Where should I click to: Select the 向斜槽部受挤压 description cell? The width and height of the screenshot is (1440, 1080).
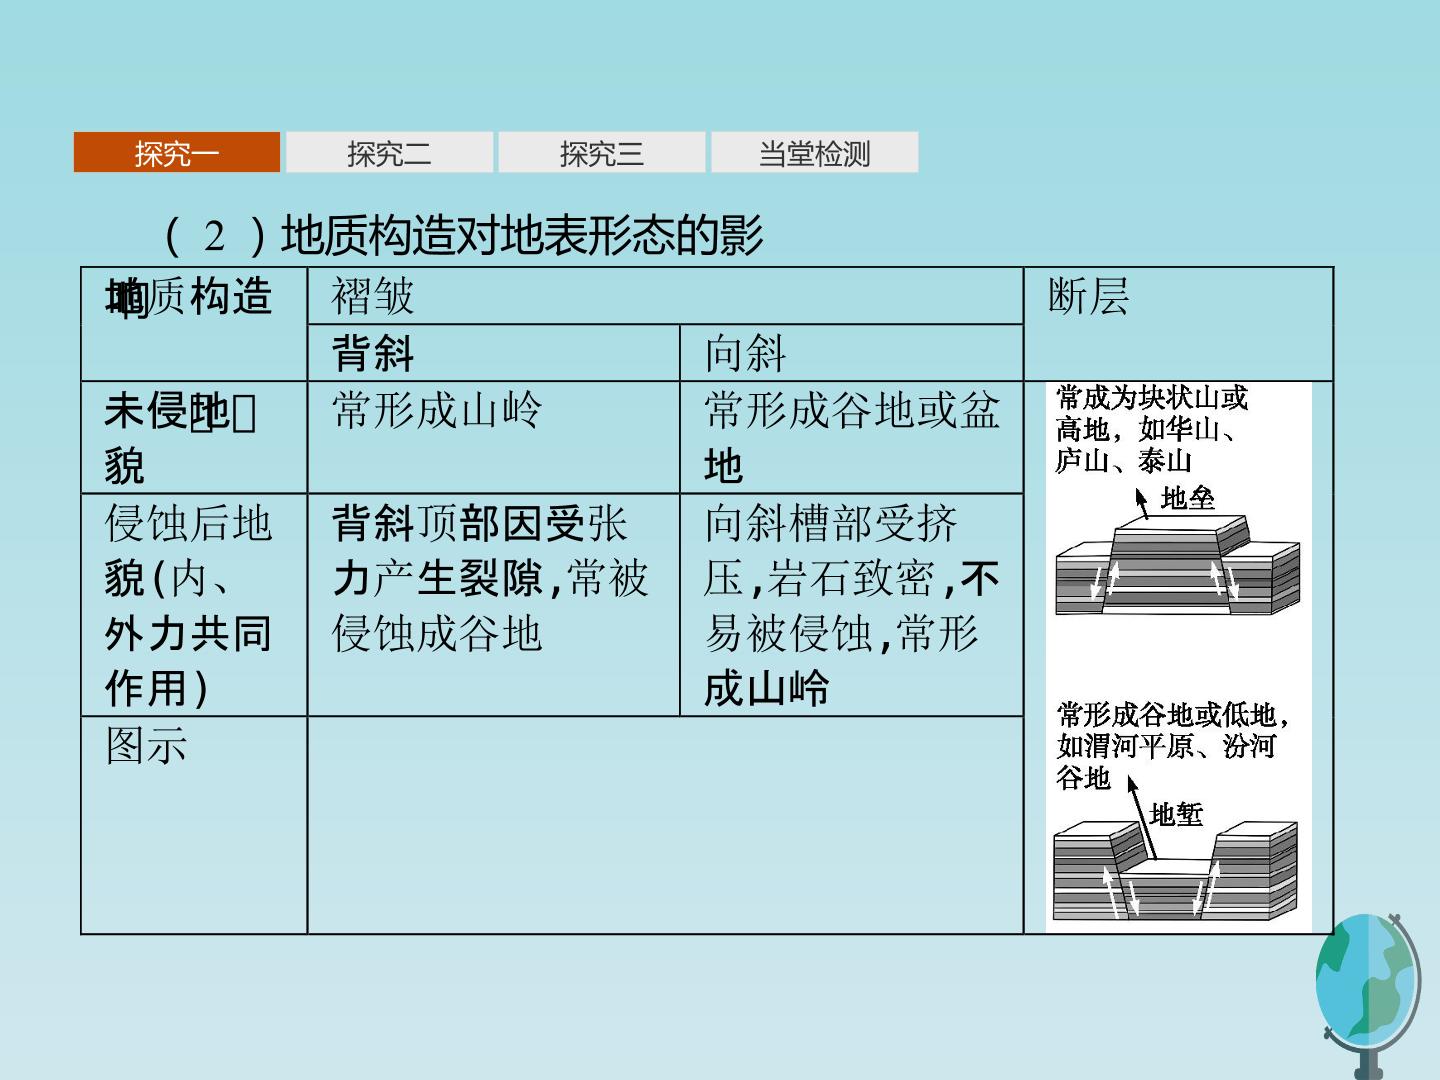pos(851,605)
